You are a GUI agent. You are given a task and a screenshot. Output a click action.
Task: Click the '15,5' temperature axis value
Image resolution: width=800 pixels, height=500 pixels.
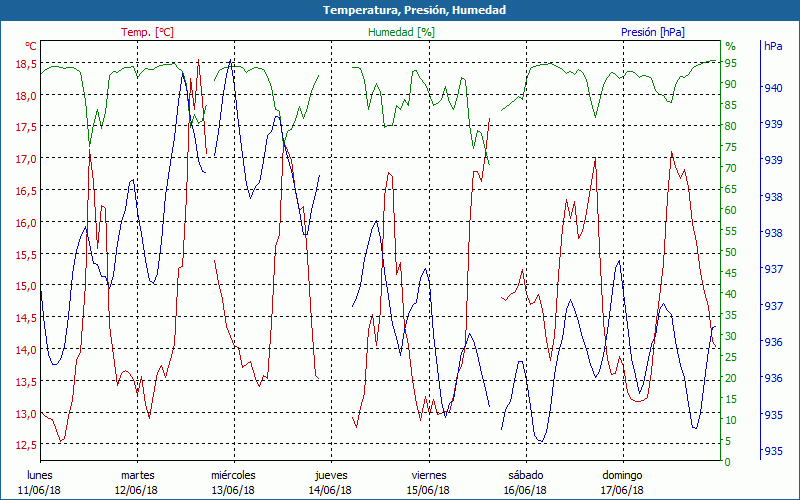[x=27, y=254]
